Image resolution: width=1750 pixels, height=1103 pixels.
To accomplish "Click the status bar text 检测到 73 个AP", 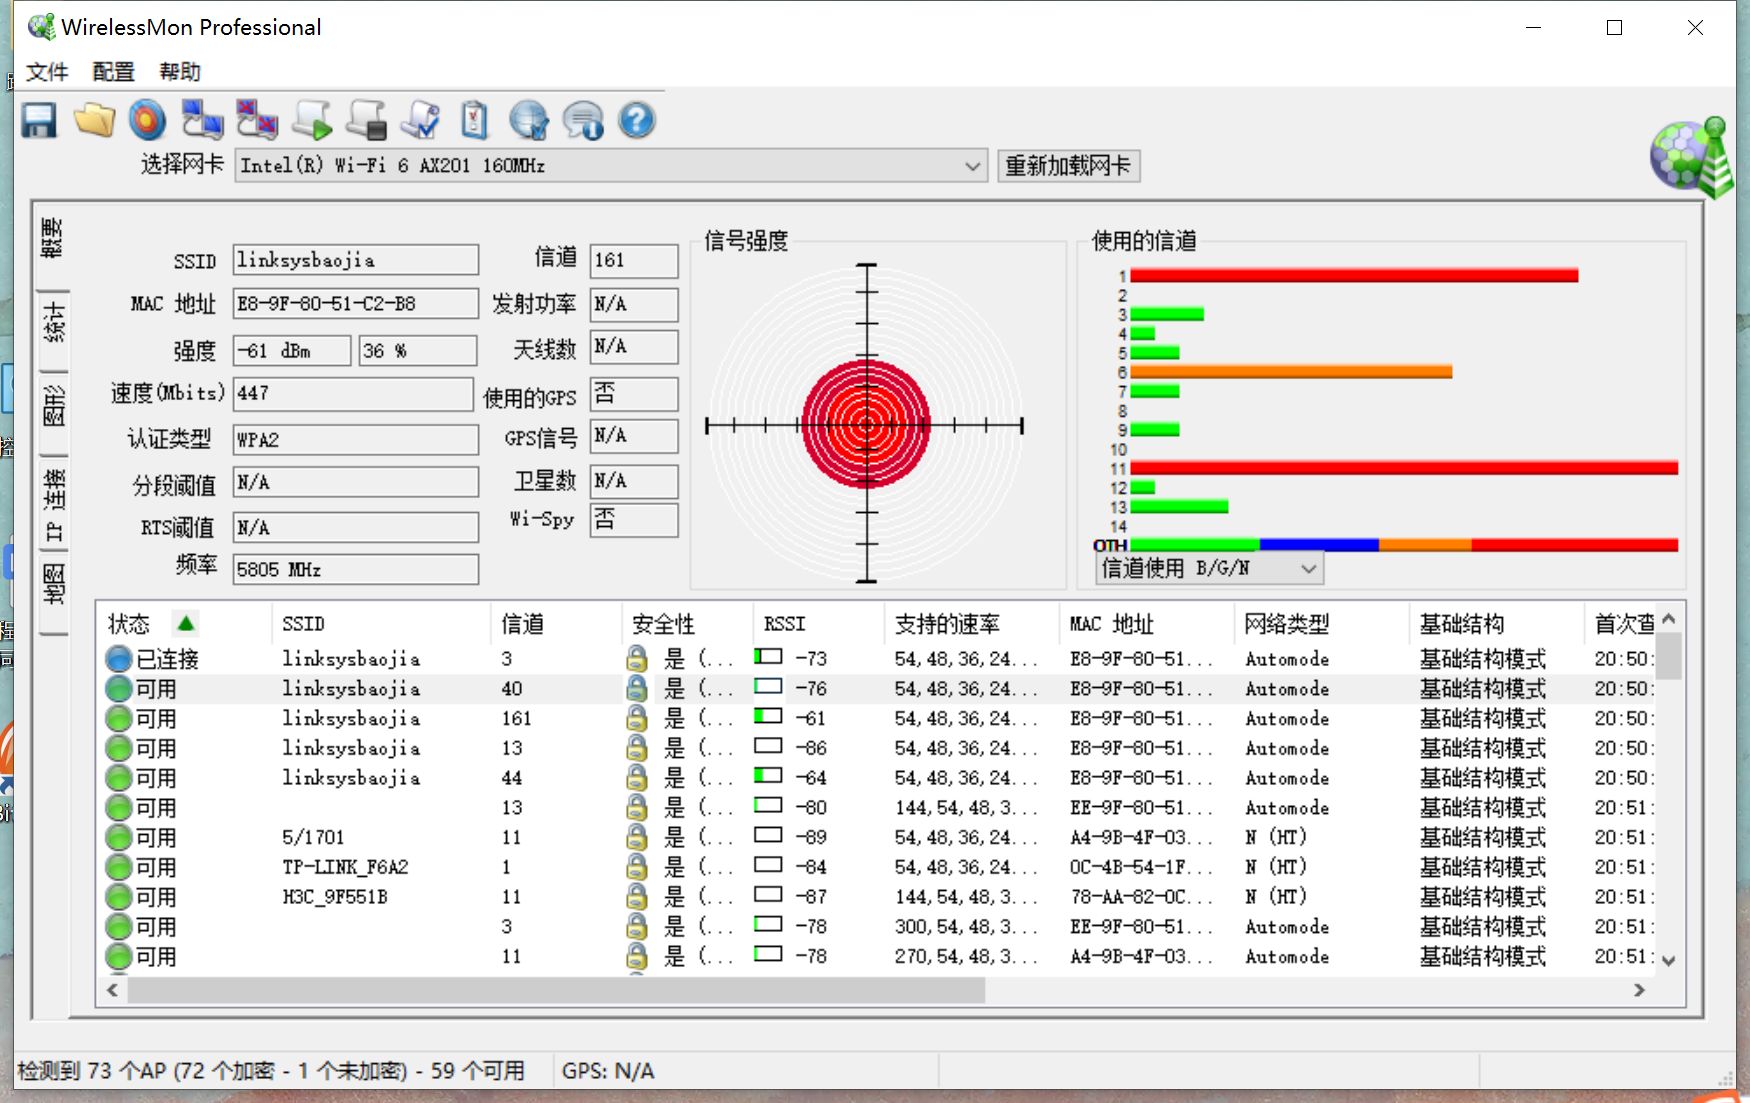I will point(92,1071).
